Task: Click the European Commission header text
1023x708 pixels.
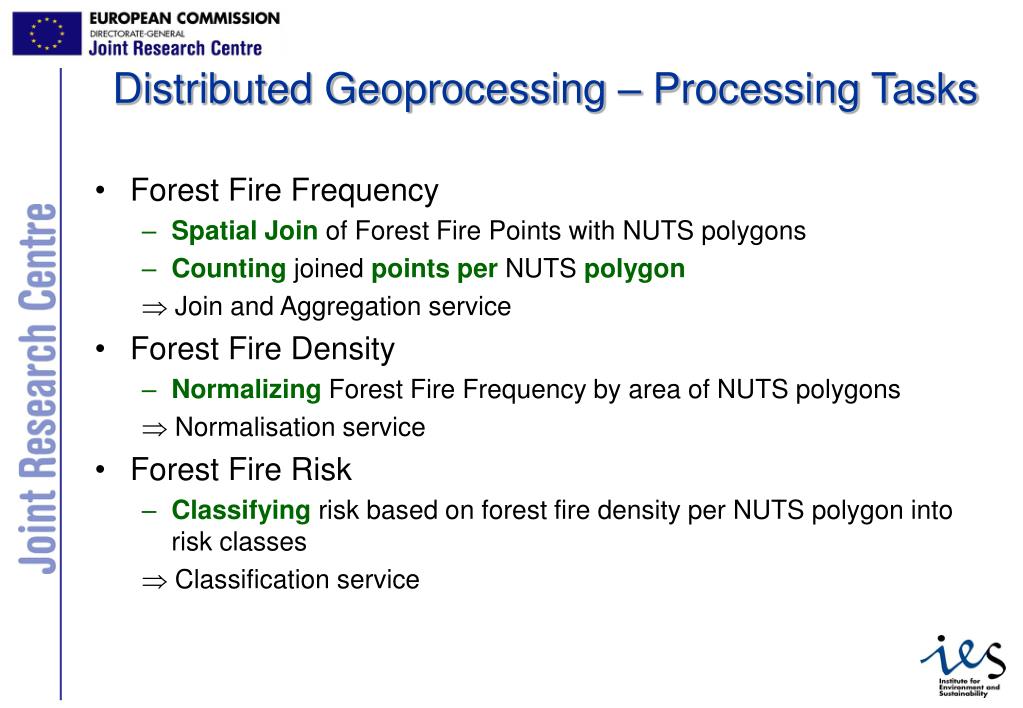Action: pos(185,18)
